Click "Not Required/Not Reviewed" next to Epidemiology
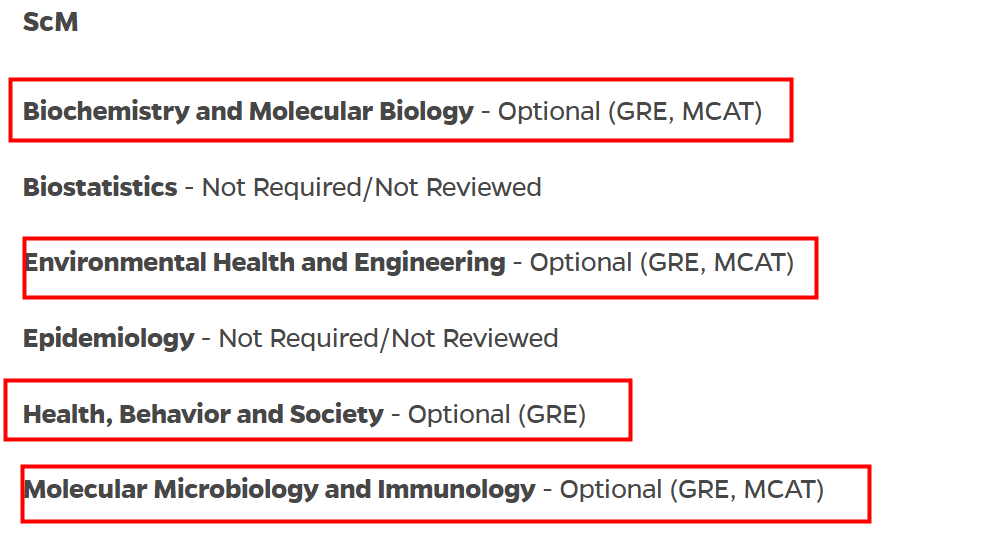 388,339
